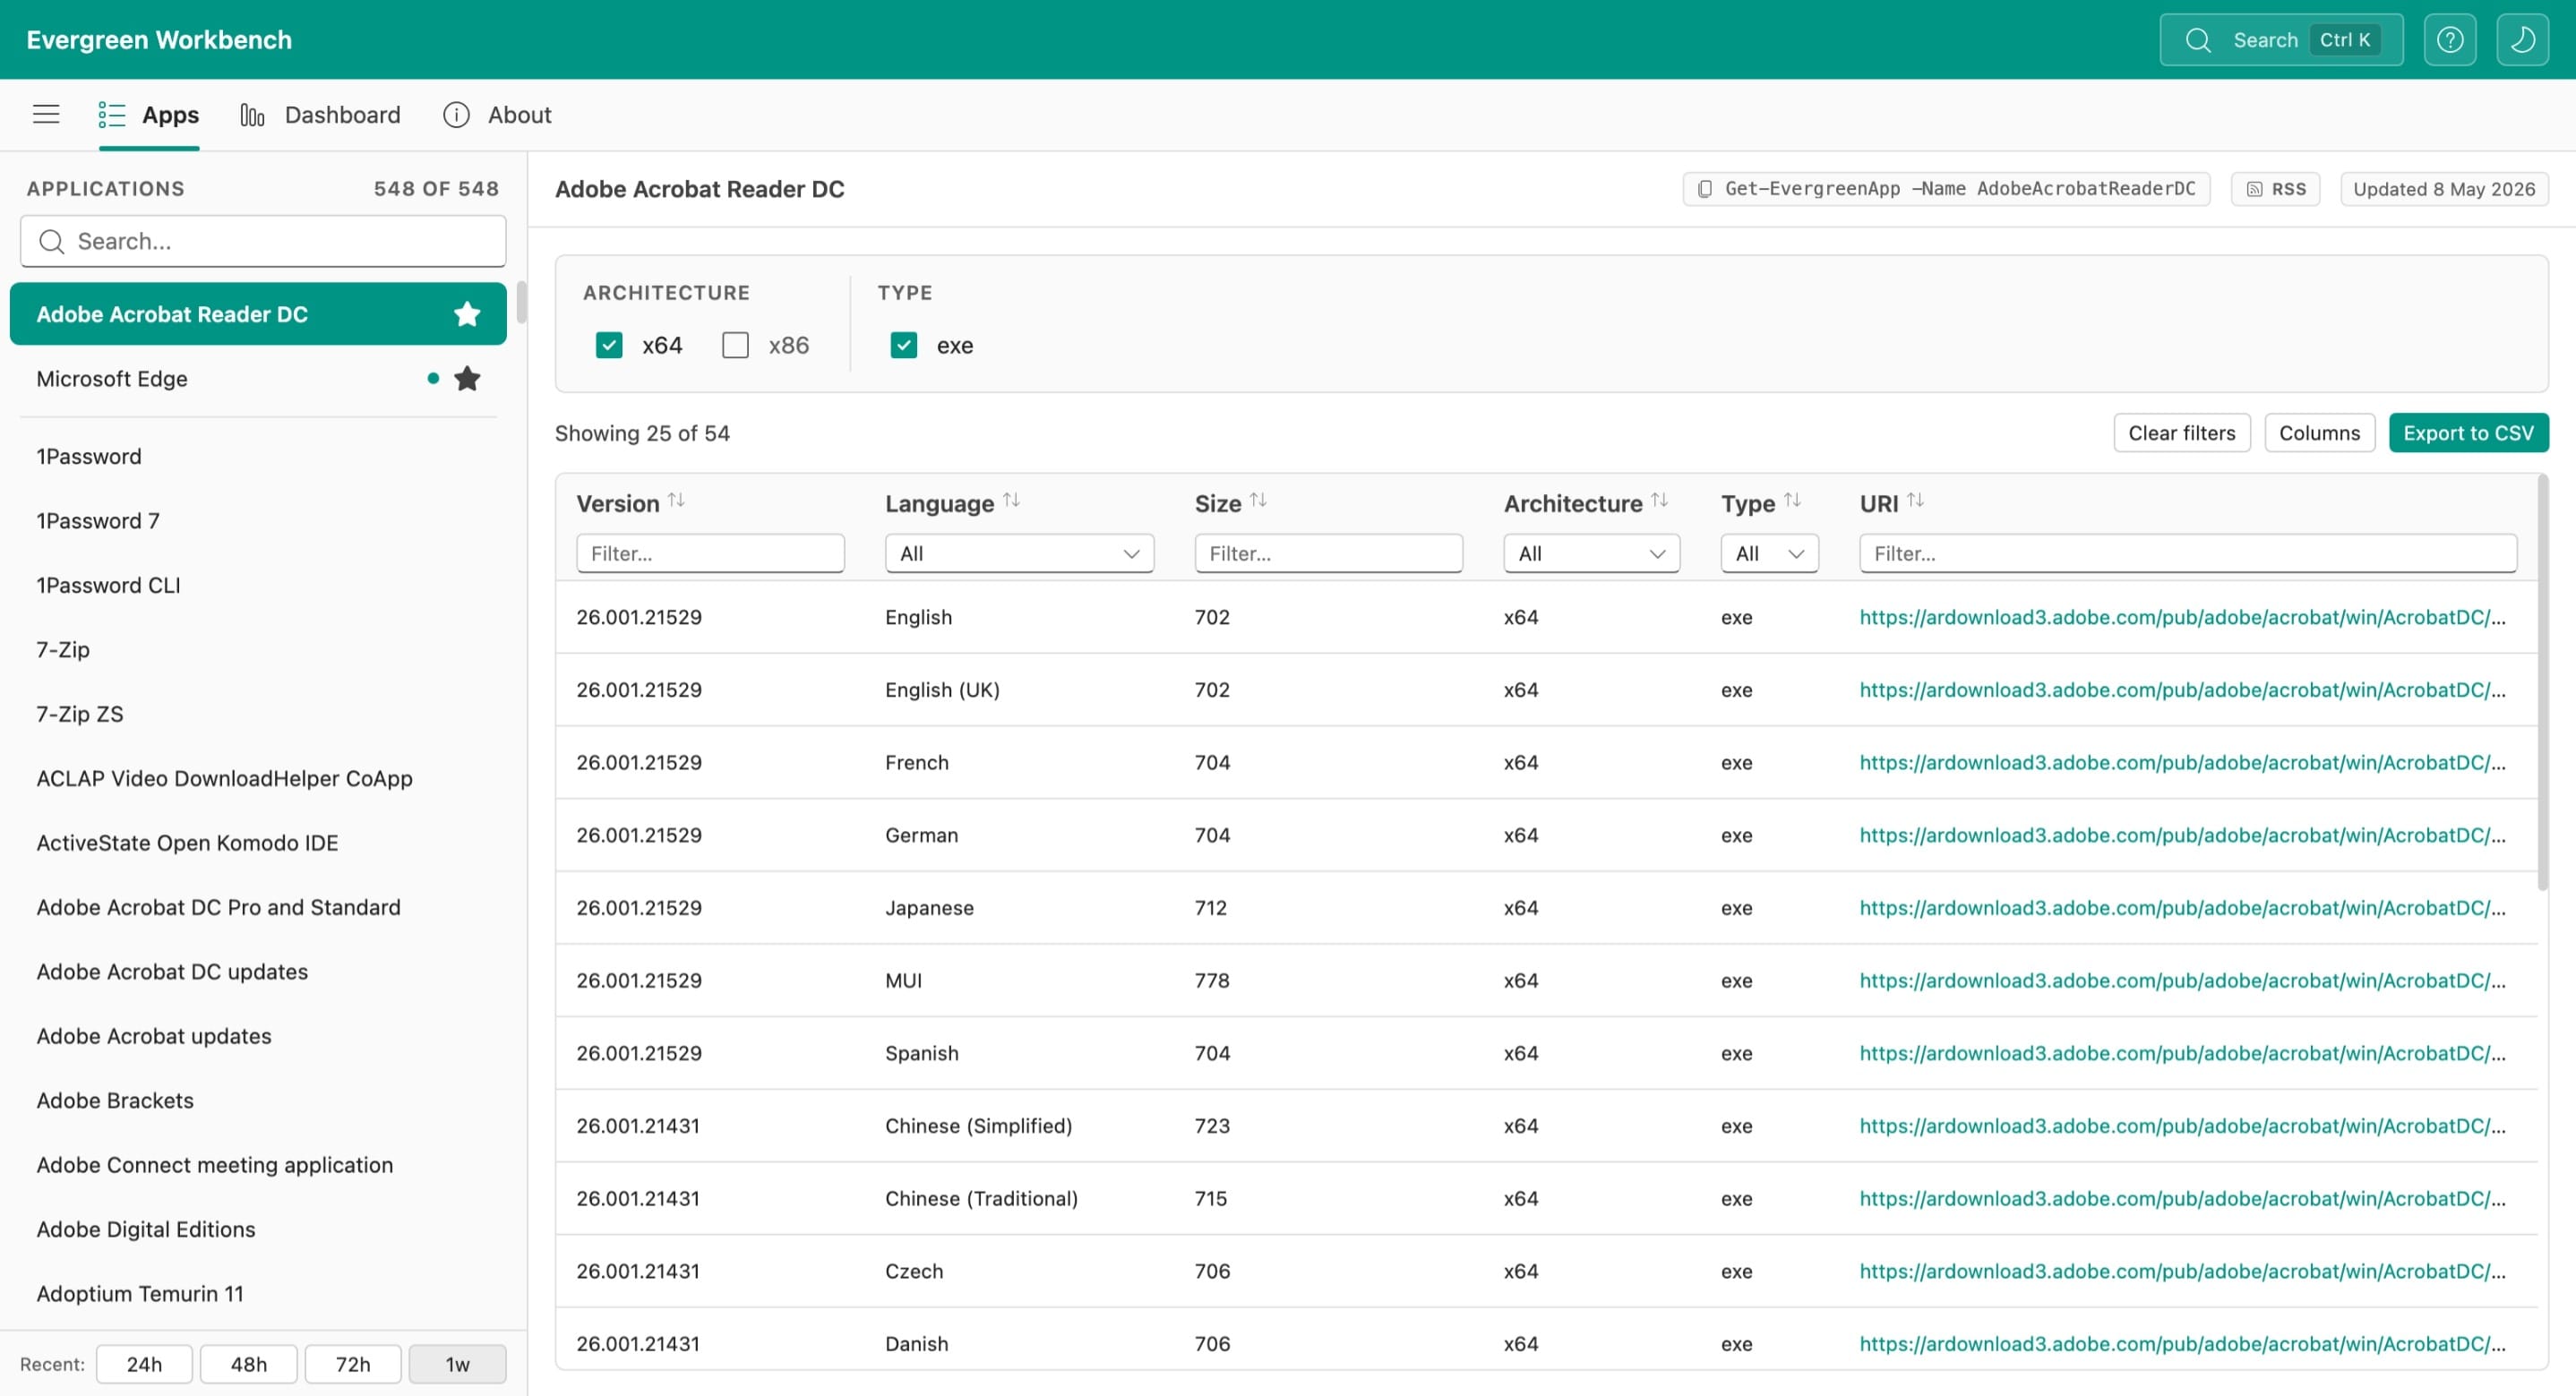Open the Type filter dropdown
Image resolution: width=2576 pixels, height=1396 pixels.
[1769, 553]
